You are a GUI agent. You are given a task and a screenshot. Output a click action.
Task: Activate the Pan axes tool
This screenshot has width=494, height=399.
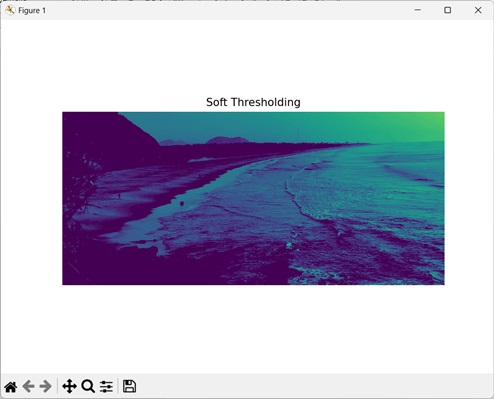[69, 387]
